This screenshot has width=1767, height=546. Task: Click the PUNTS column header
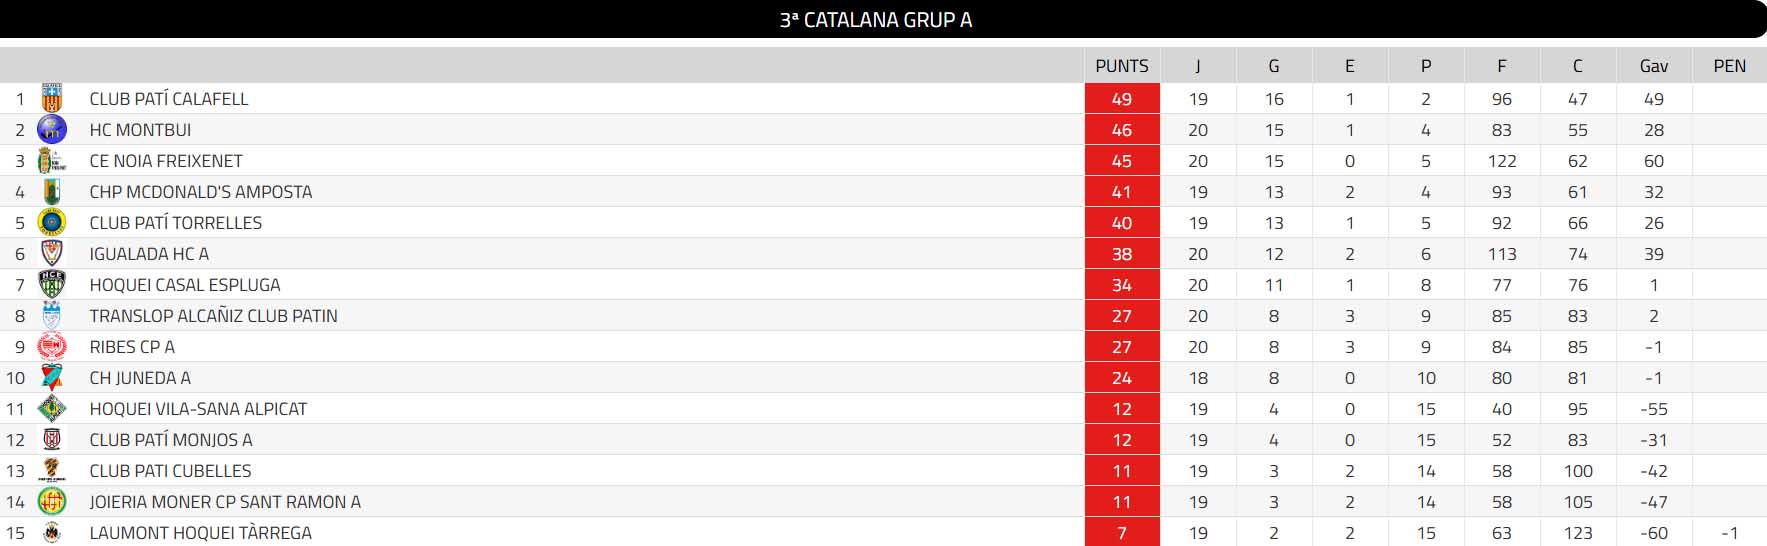1122,66
